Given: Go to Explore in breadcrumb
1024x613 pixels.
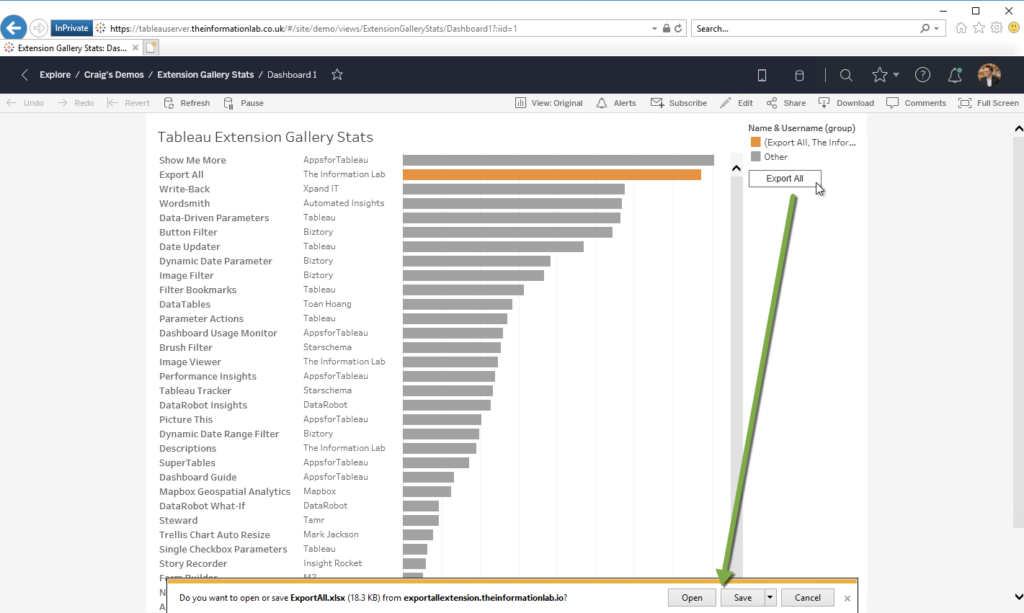Looking at the screenshot, I should pyautogui.click(x=55, y=74).
